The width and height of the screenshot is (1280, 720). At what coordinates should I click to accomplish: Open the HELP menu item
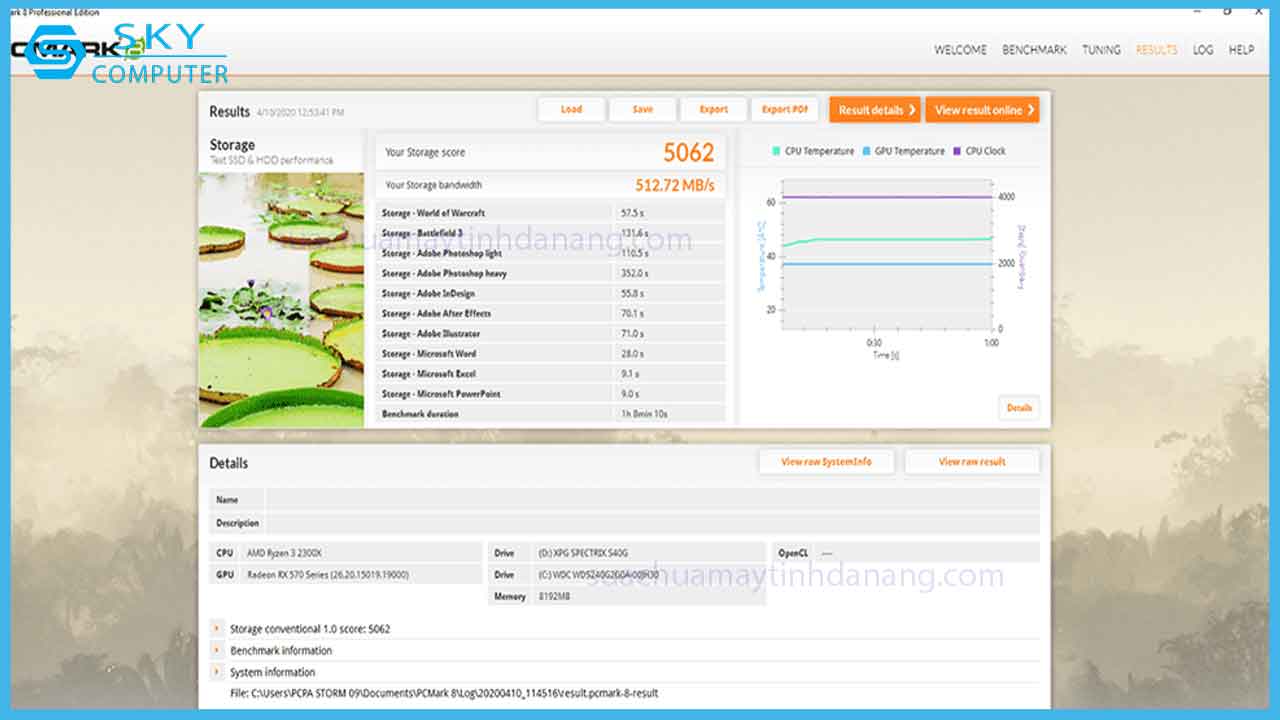[1241, 50]
